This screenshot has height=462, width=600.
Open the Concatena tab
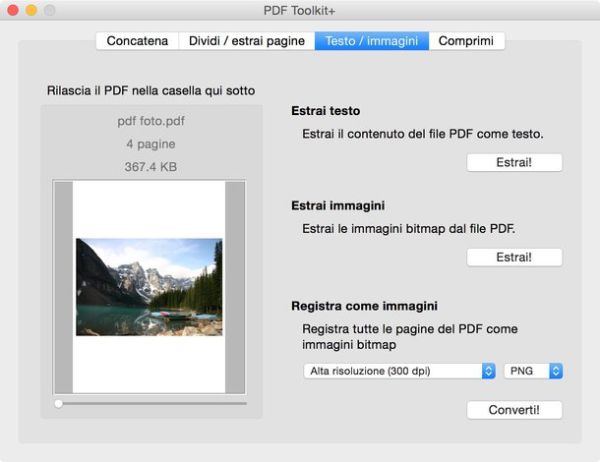[138, 41]
